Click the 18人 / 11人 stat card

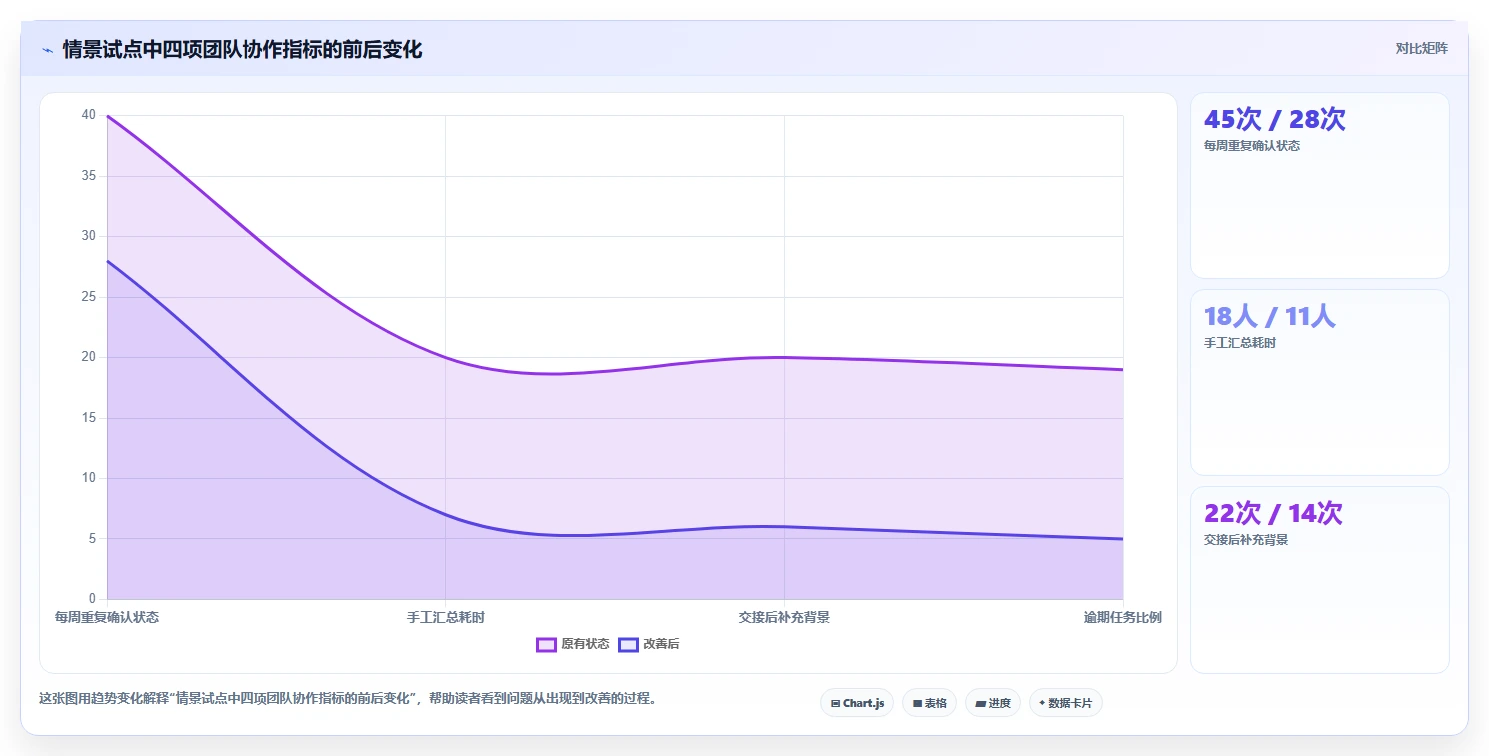click(1319, 382)
